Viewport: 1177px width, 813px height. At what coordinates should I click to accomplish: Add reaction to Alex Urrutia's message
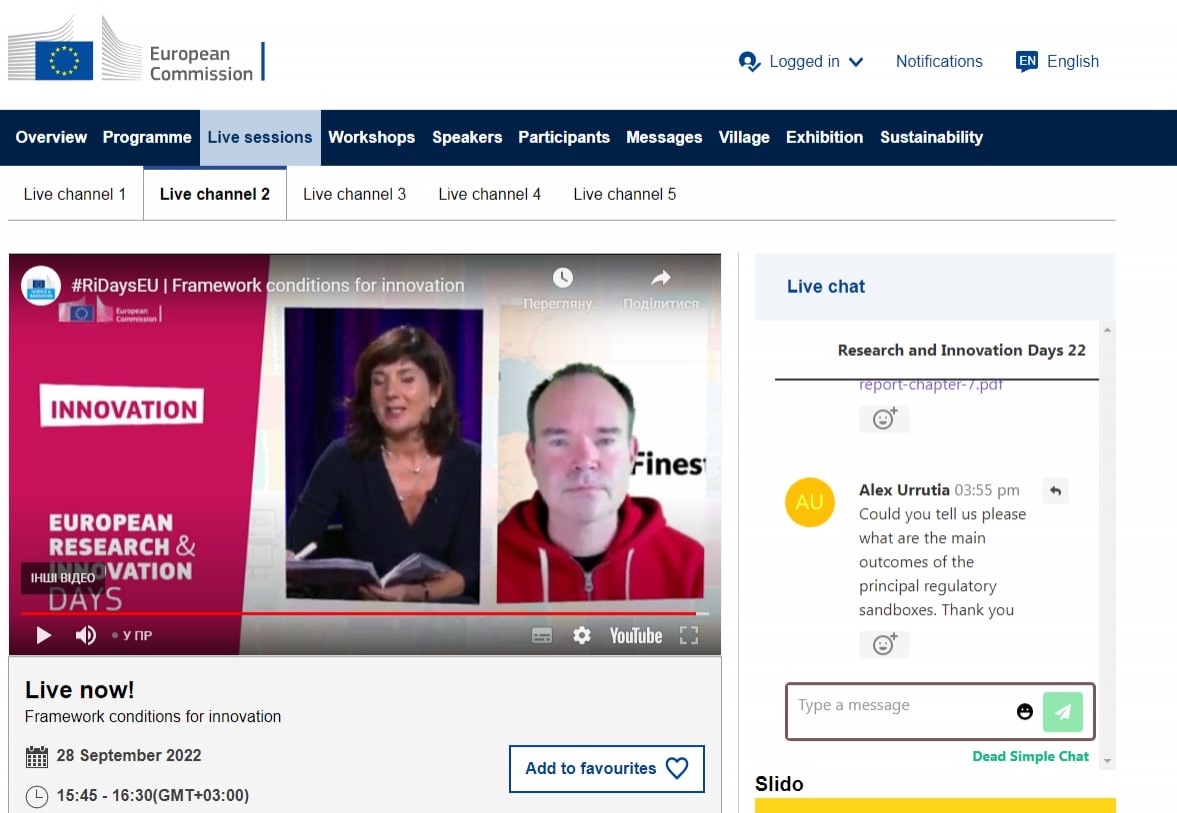884,644
